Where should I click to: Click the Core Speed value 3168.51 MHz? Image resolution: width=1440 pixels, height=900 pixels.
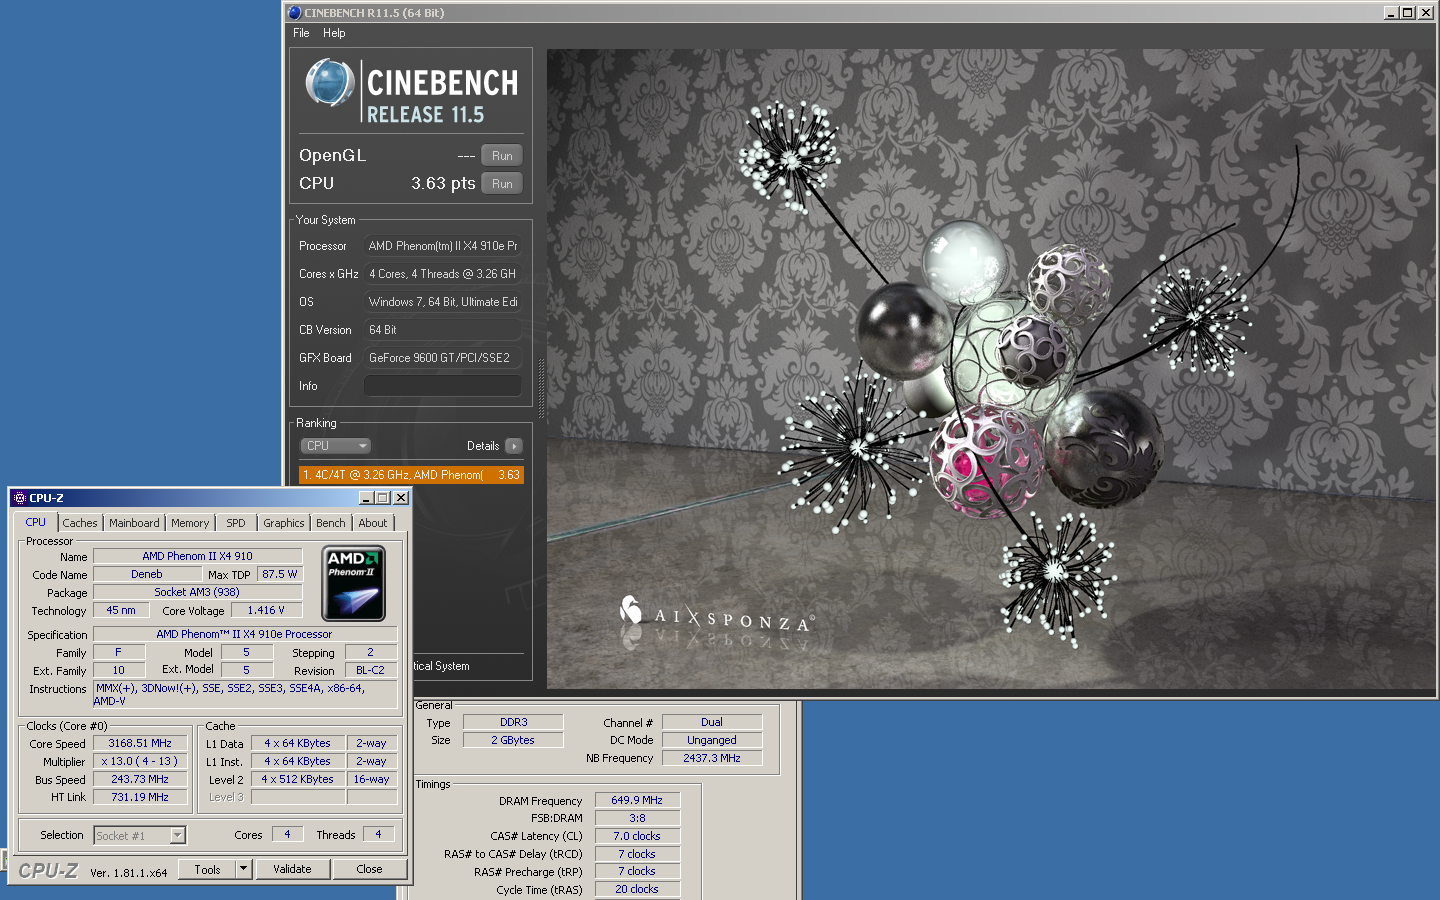pos(140,743)
